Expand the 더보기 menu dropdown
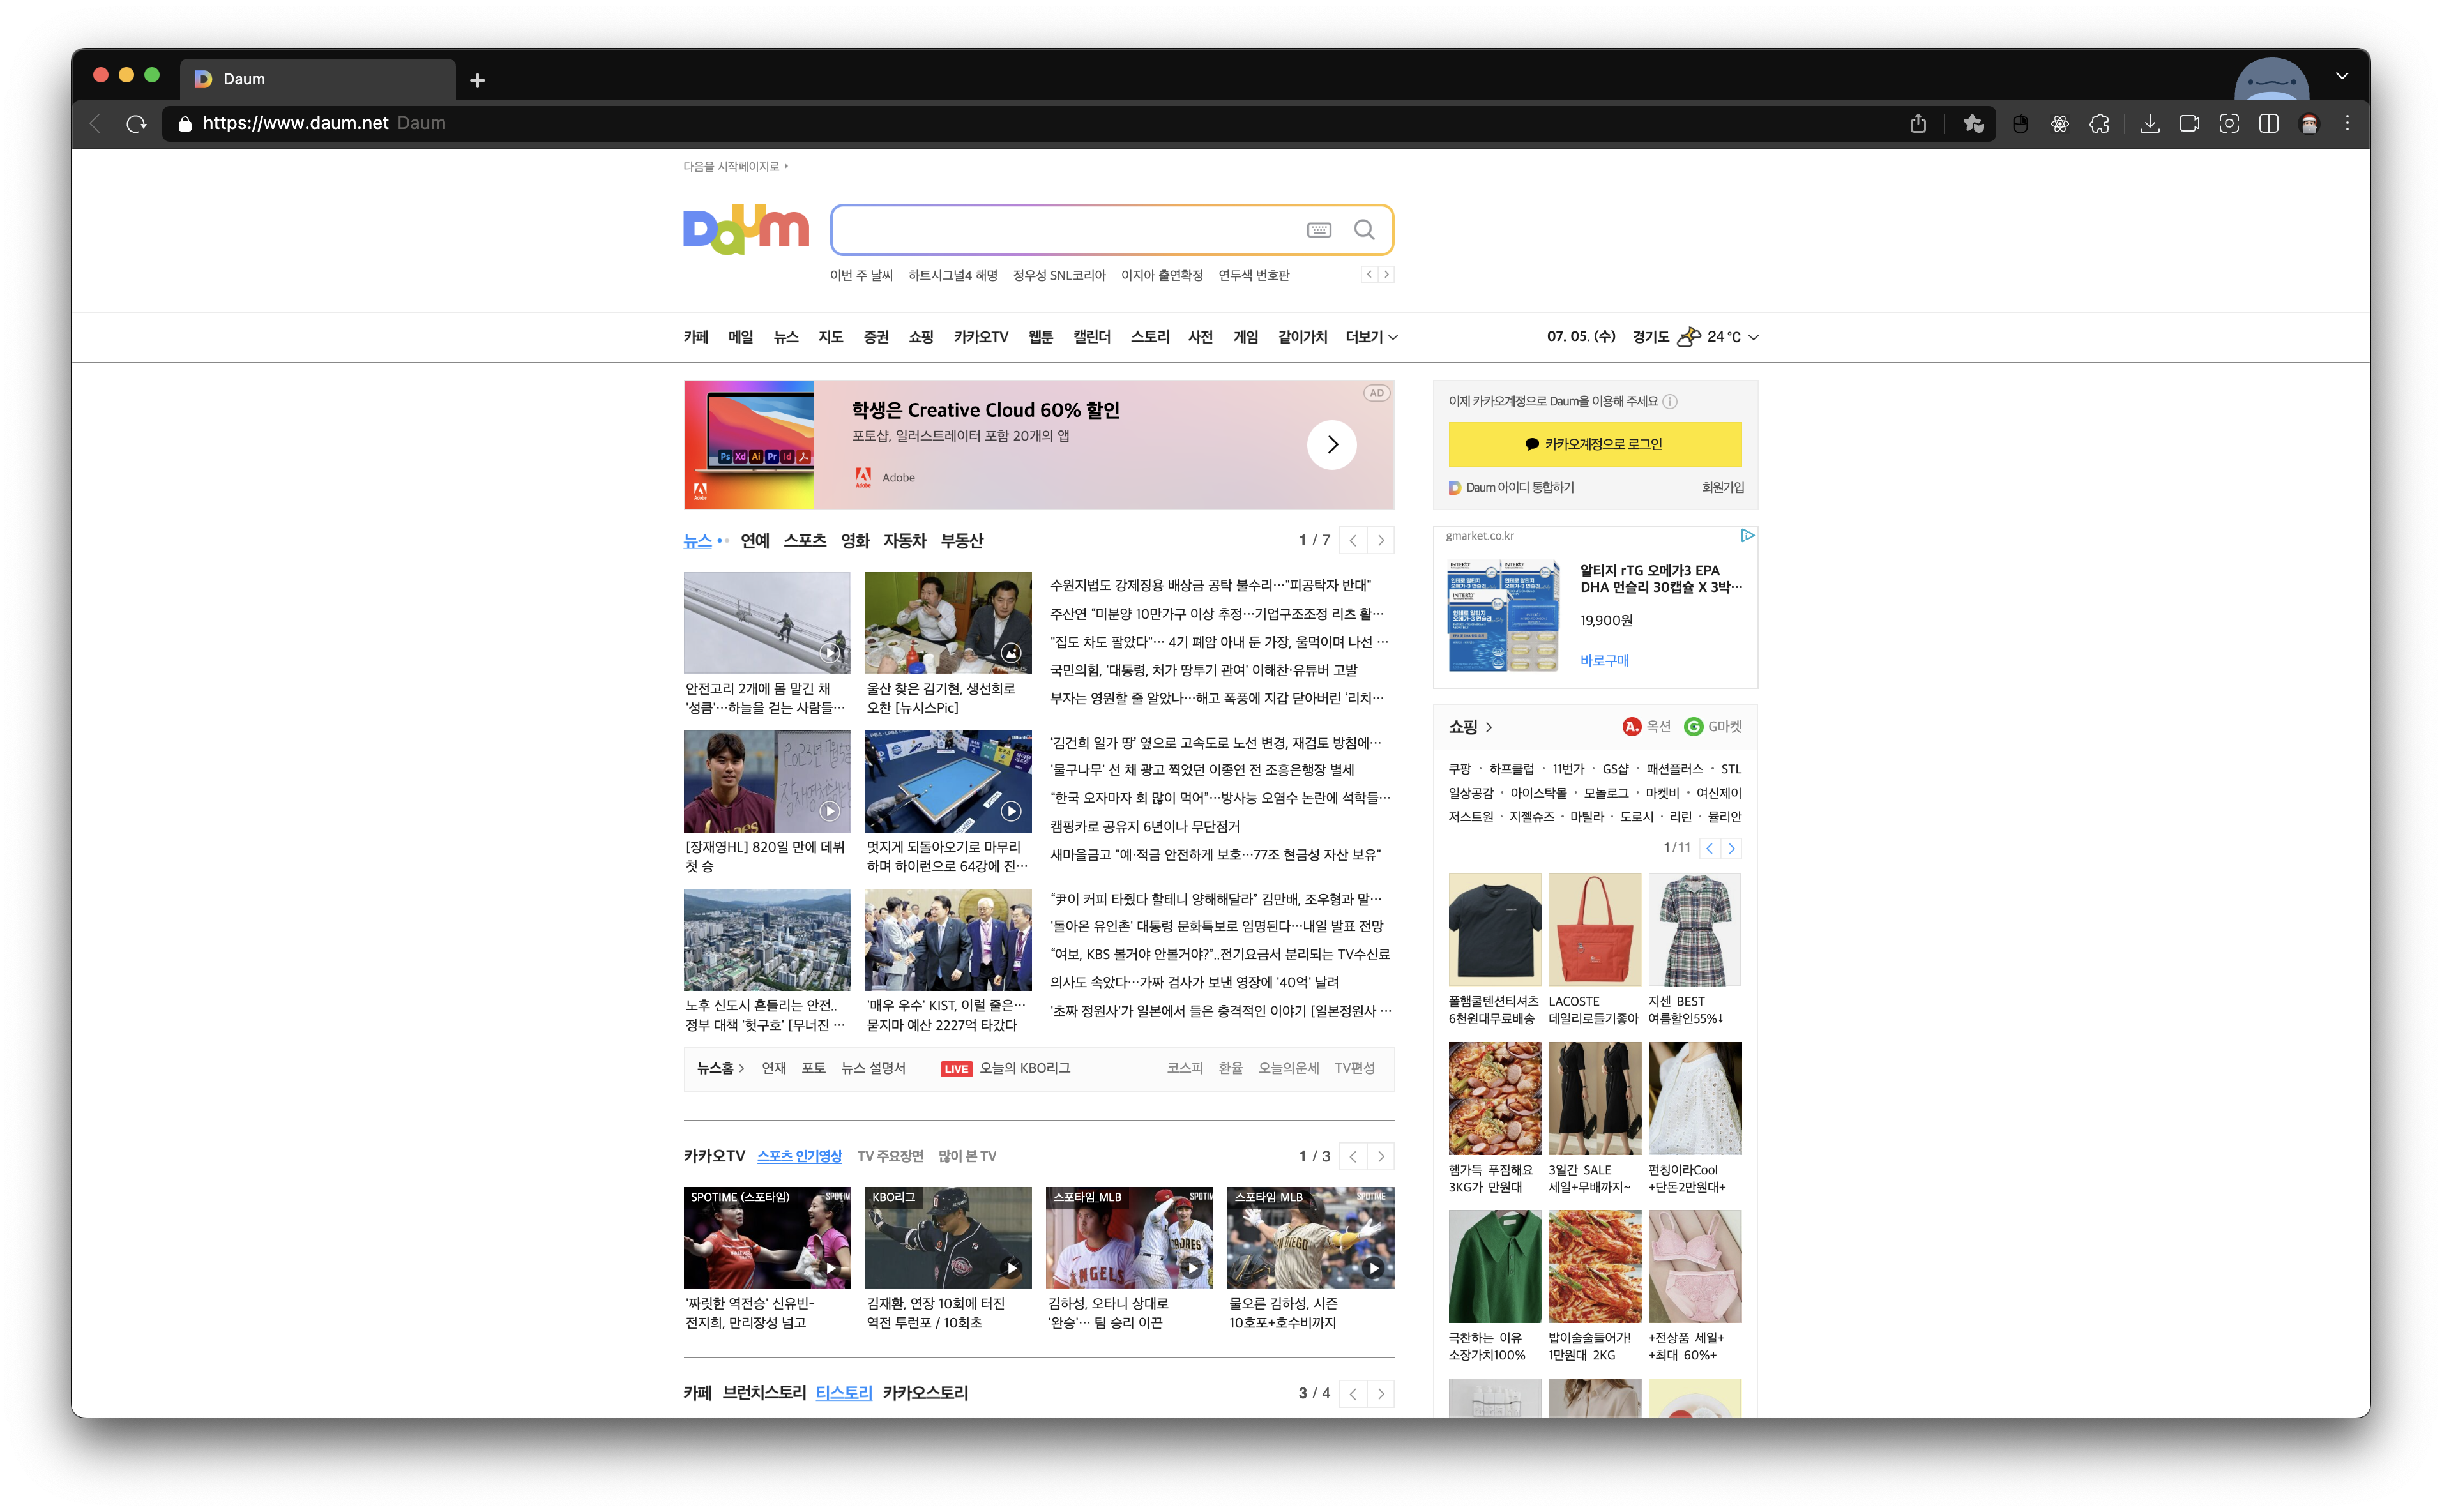 pyautogui.click(x=1371, y=337)
